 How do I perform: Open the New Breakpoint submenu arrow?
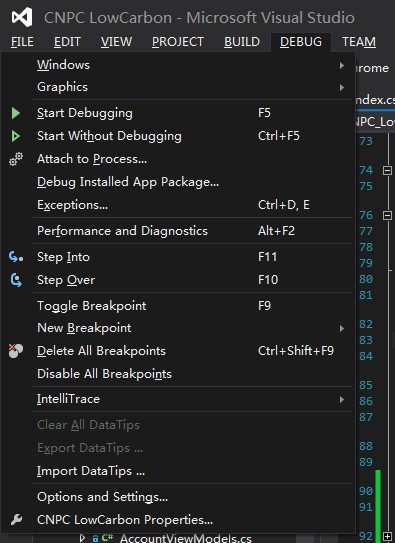(x=342, y=328)
